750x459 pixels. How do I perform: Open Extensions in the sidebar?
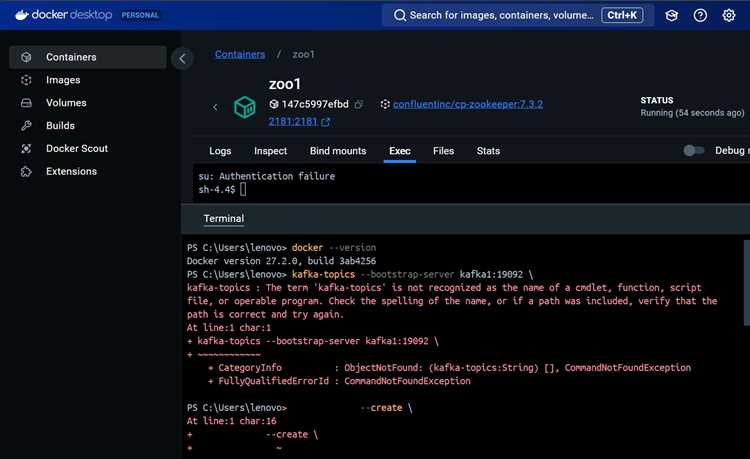click(88, 171)
